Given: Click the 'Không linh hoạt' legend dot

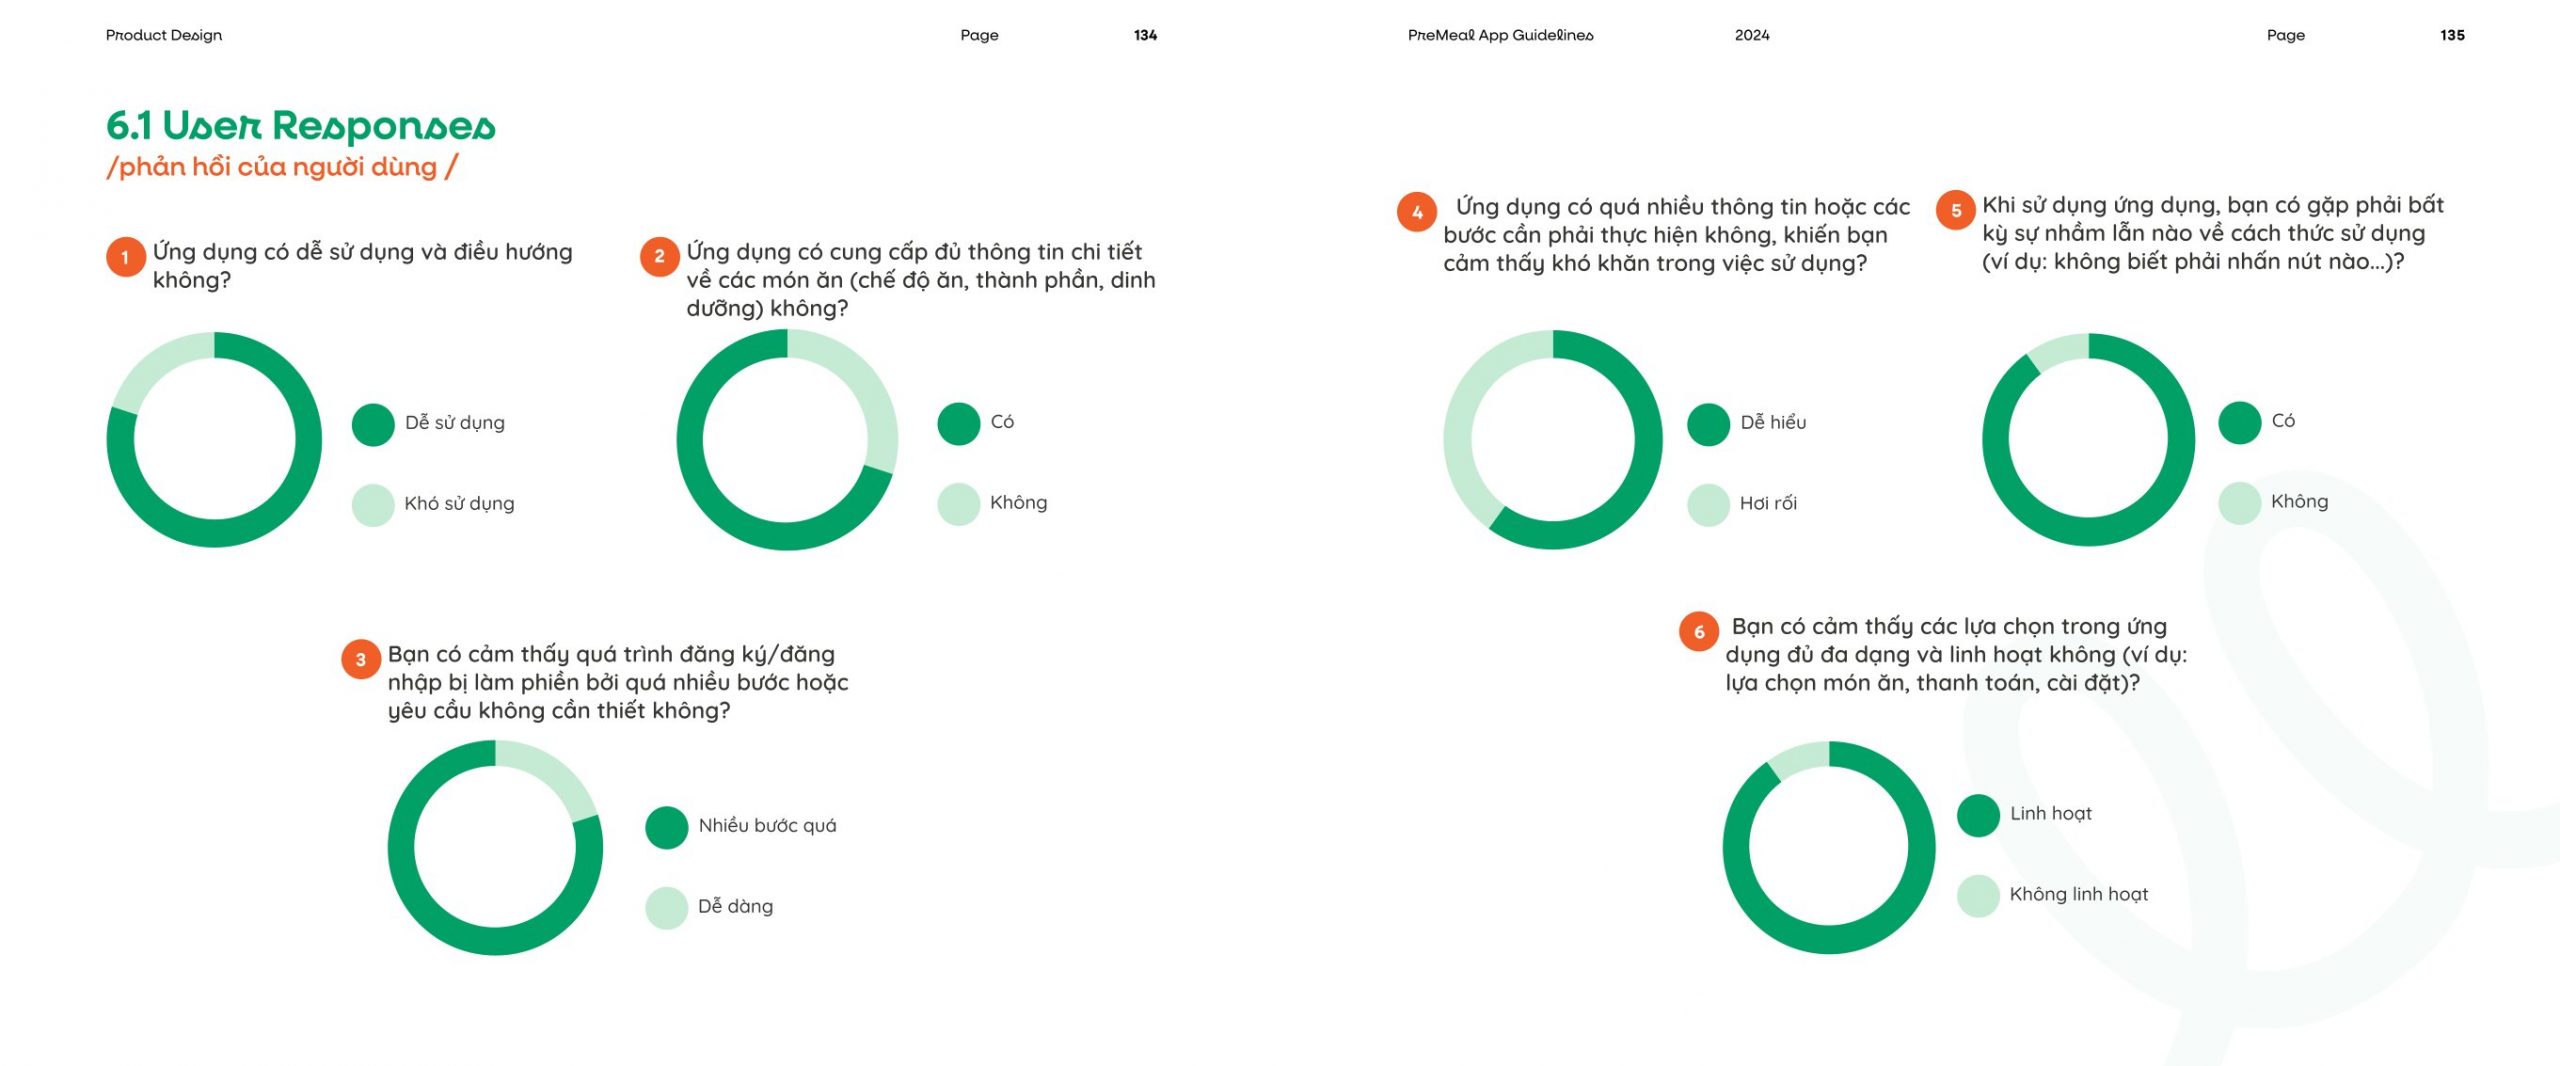Looking at the screenshot, I should [x=1978, y=896].
